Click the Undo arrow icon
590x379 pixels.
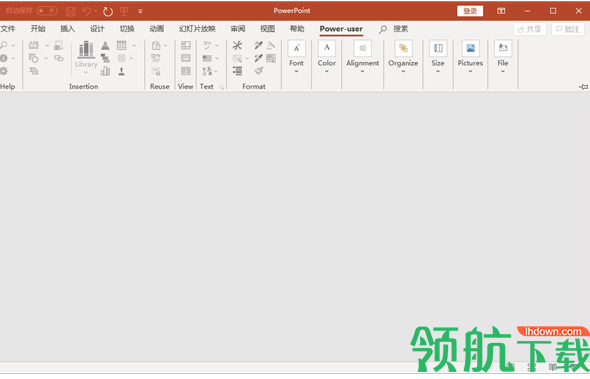87,11
